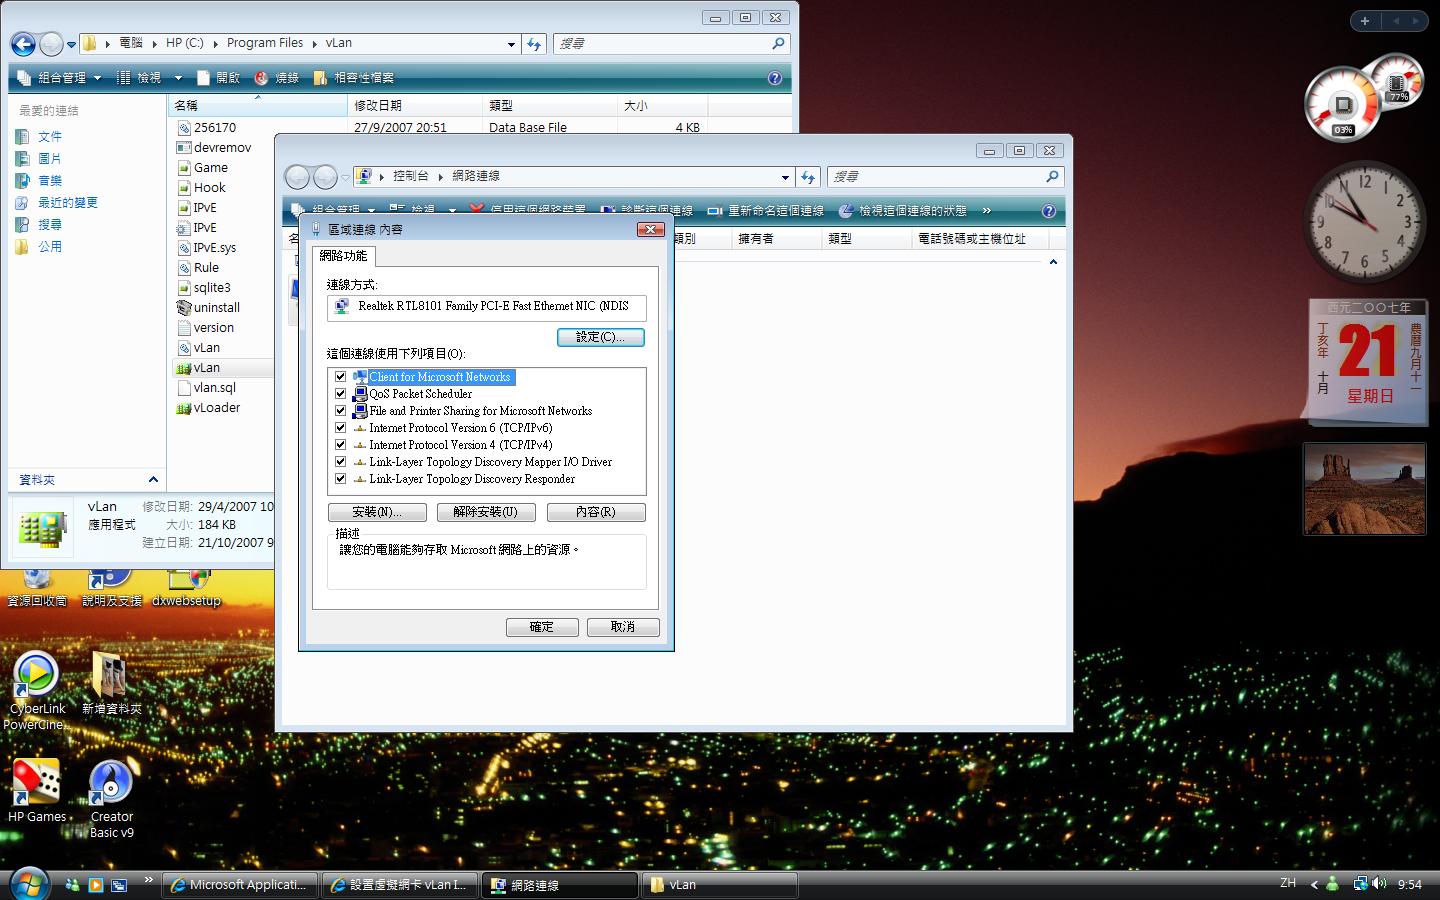Image resolution: width=1440 pixels, height=900 pixels.
Task: Select the vLoader application file
Action: (216, 408)
